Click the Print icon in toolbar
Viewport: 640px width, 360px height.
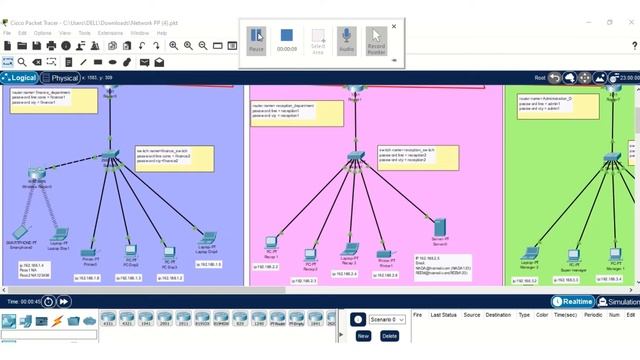pos(51,46)
